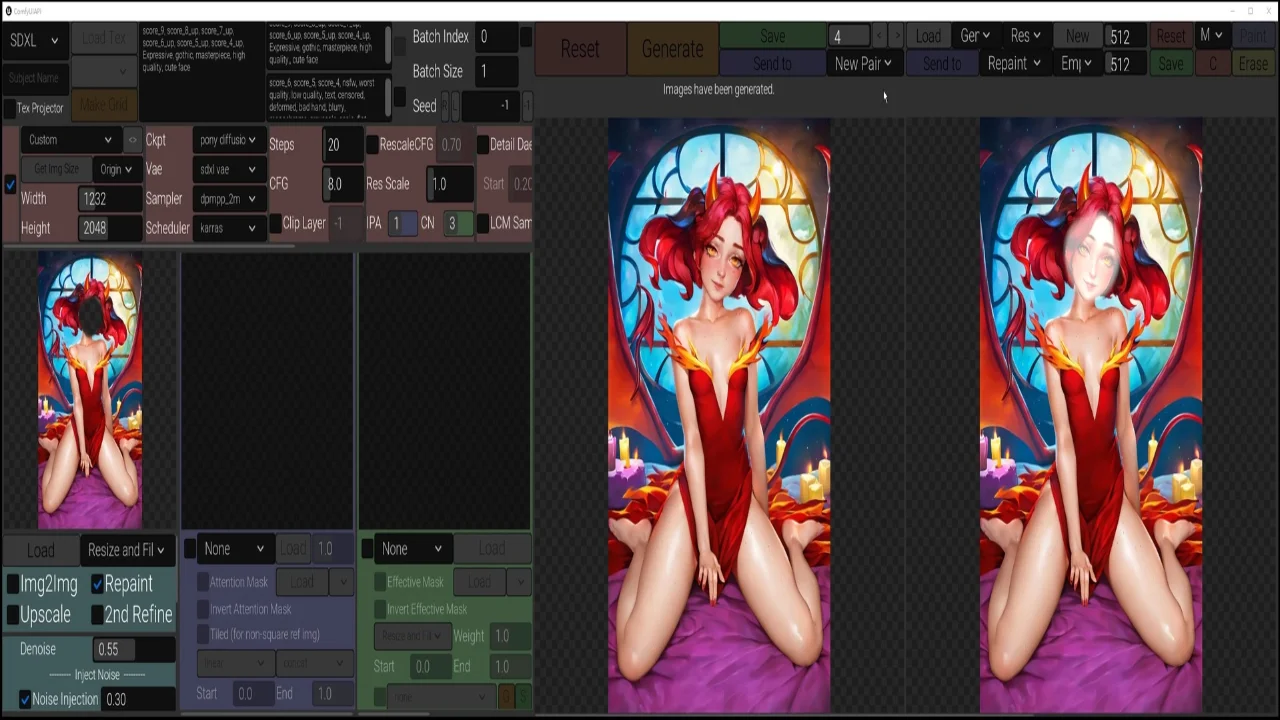This screenshot has width=1280, height=720.
Task: Select the CN slot 3 button
Action: 458,223
